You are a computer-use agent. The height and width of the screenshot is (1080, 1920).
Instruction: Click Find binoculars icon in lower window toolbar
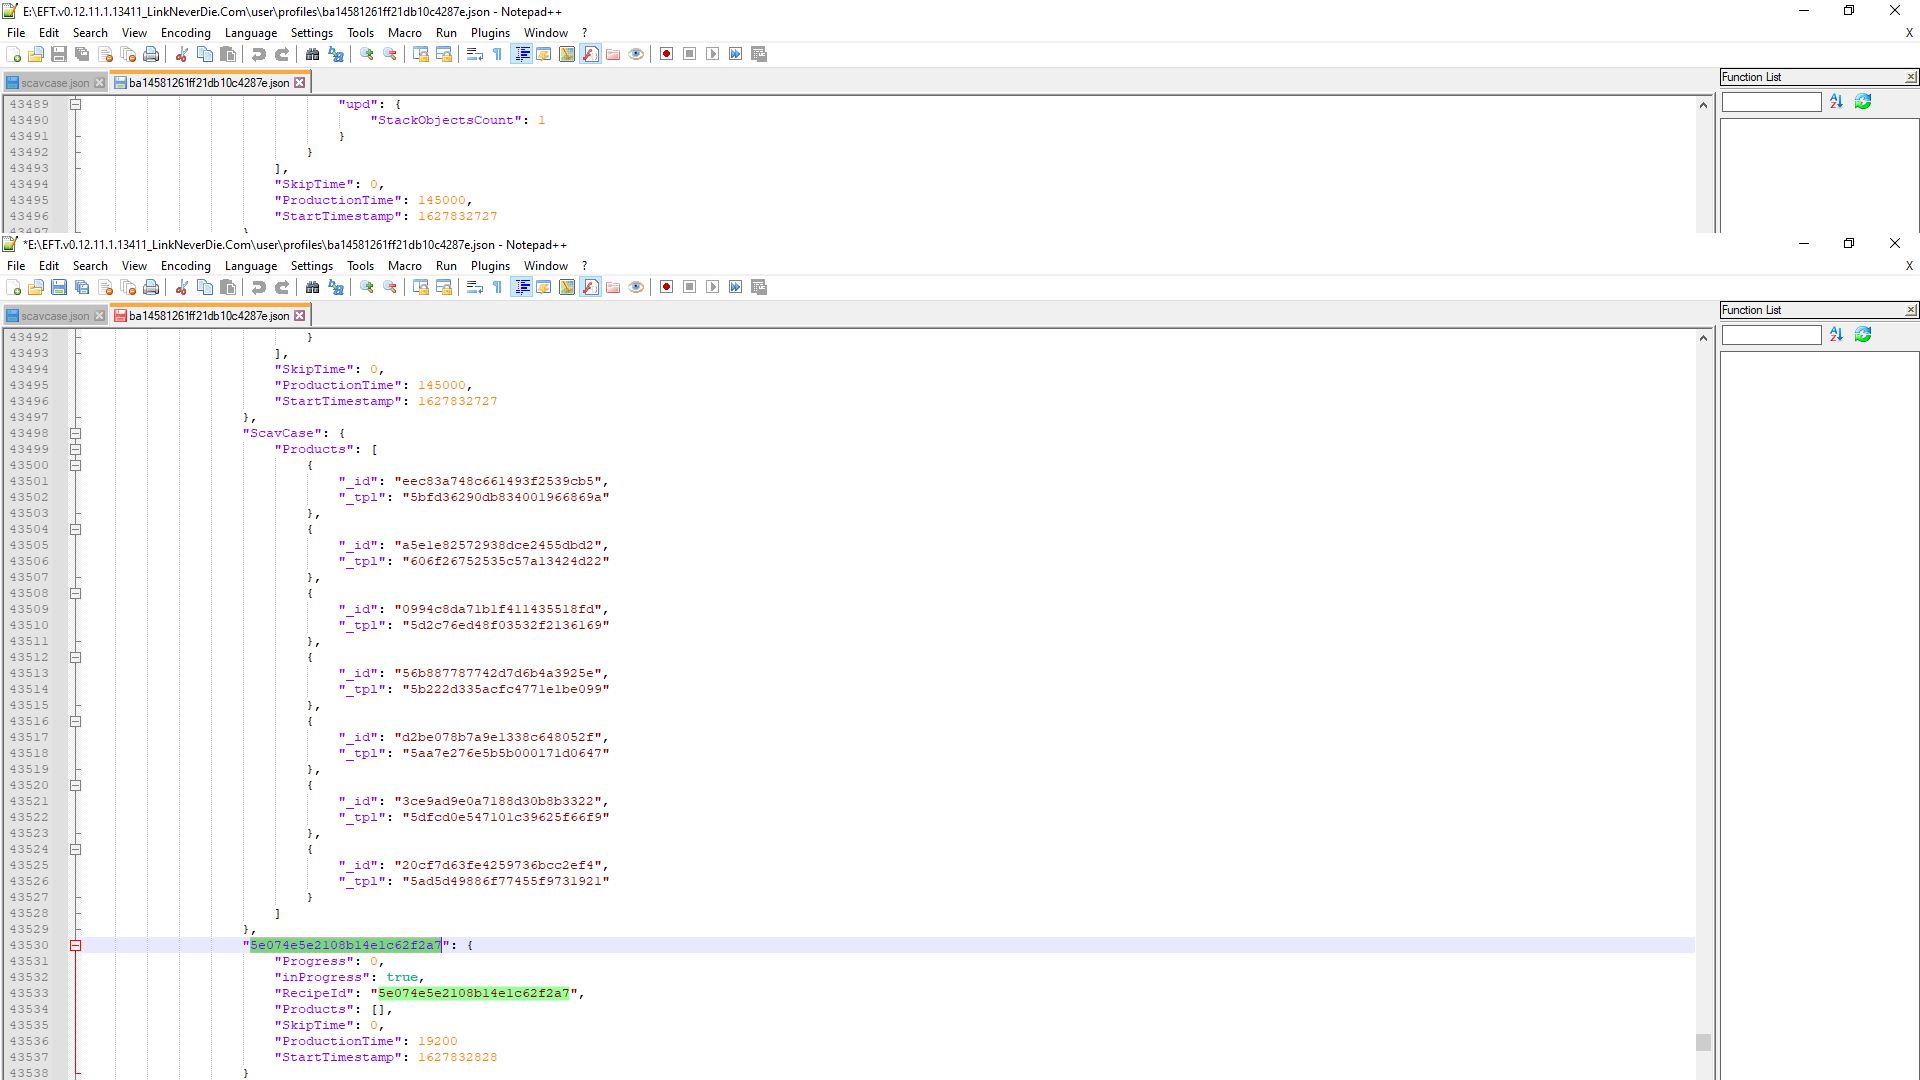click(x=312, y=288)
